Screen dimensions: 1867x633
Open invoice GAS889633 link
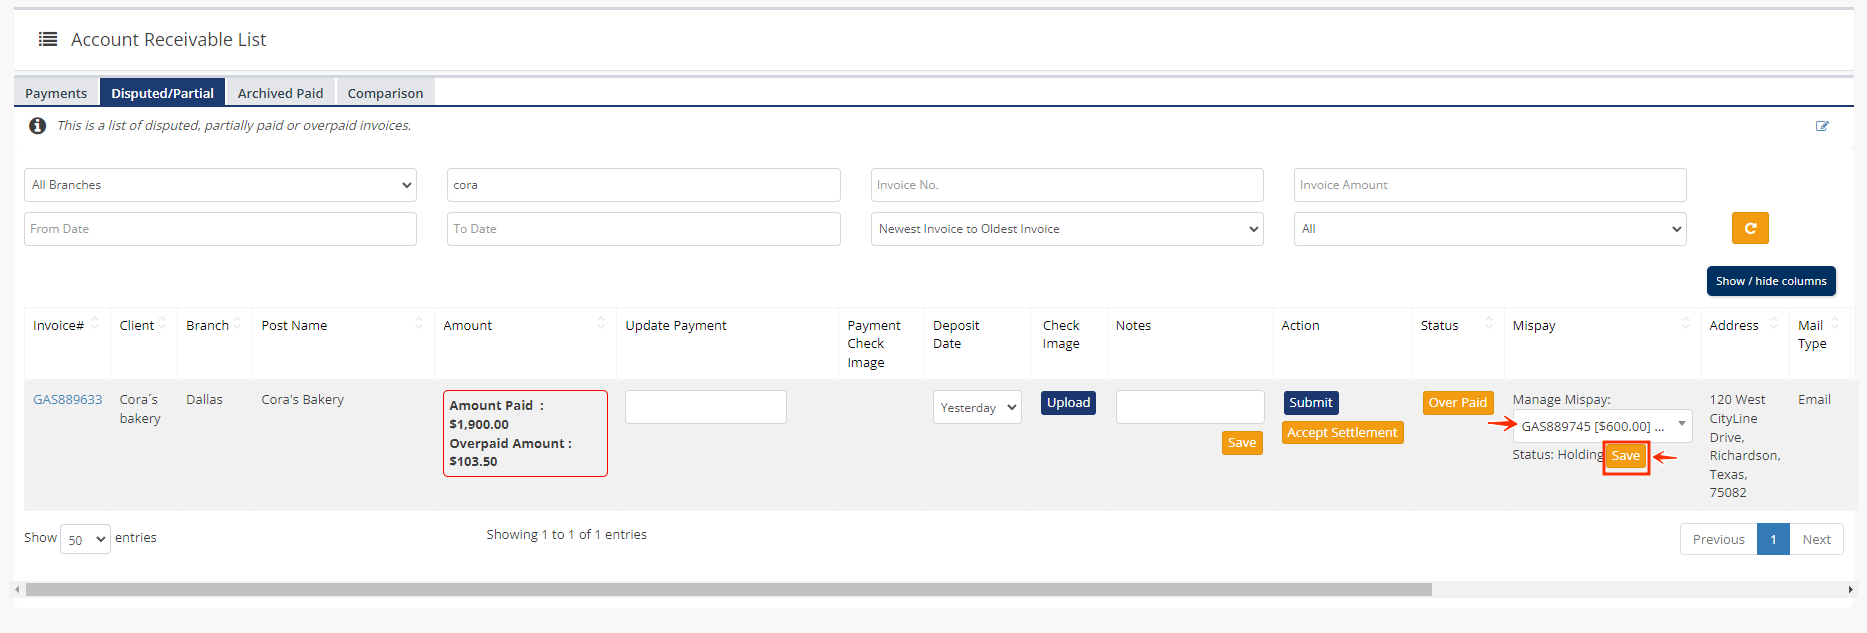[x=67, y=400]
